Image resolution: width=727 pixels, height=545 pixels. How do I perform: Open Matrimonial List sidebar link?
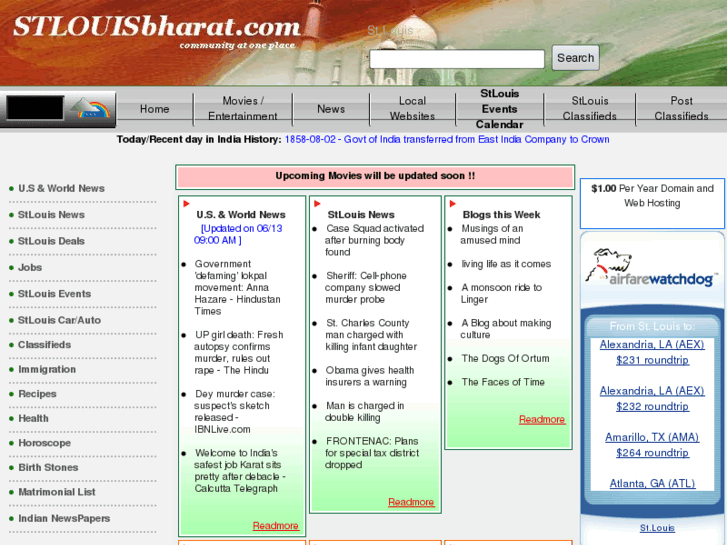point(57,493)
